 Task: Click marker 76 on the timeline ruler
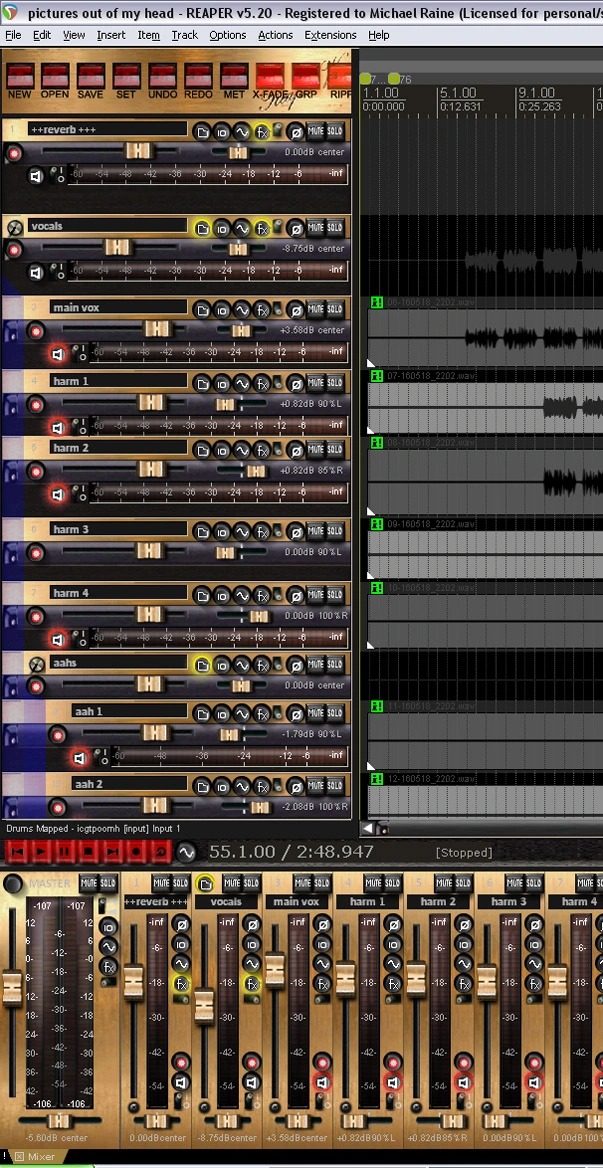point(398,79)
